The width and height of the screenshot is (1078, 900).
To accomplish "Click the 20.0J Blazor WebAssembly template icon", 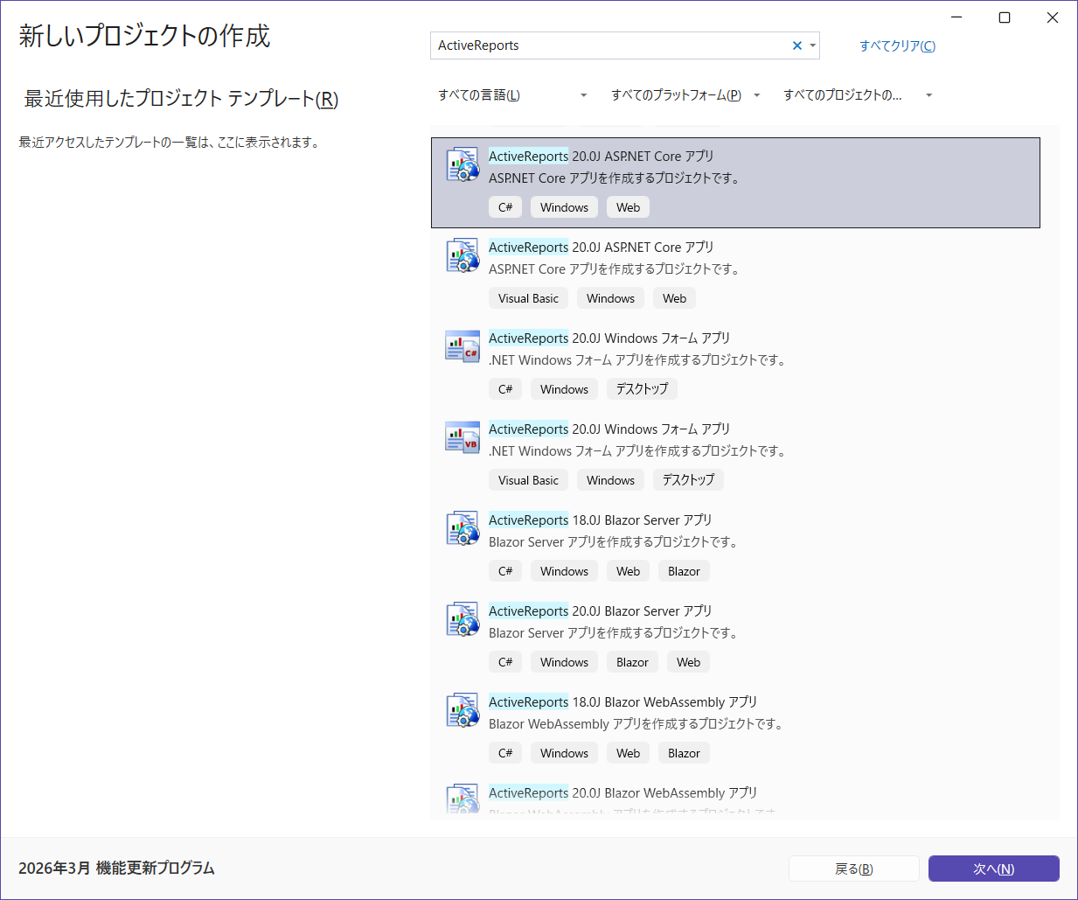I will (462, 799).
